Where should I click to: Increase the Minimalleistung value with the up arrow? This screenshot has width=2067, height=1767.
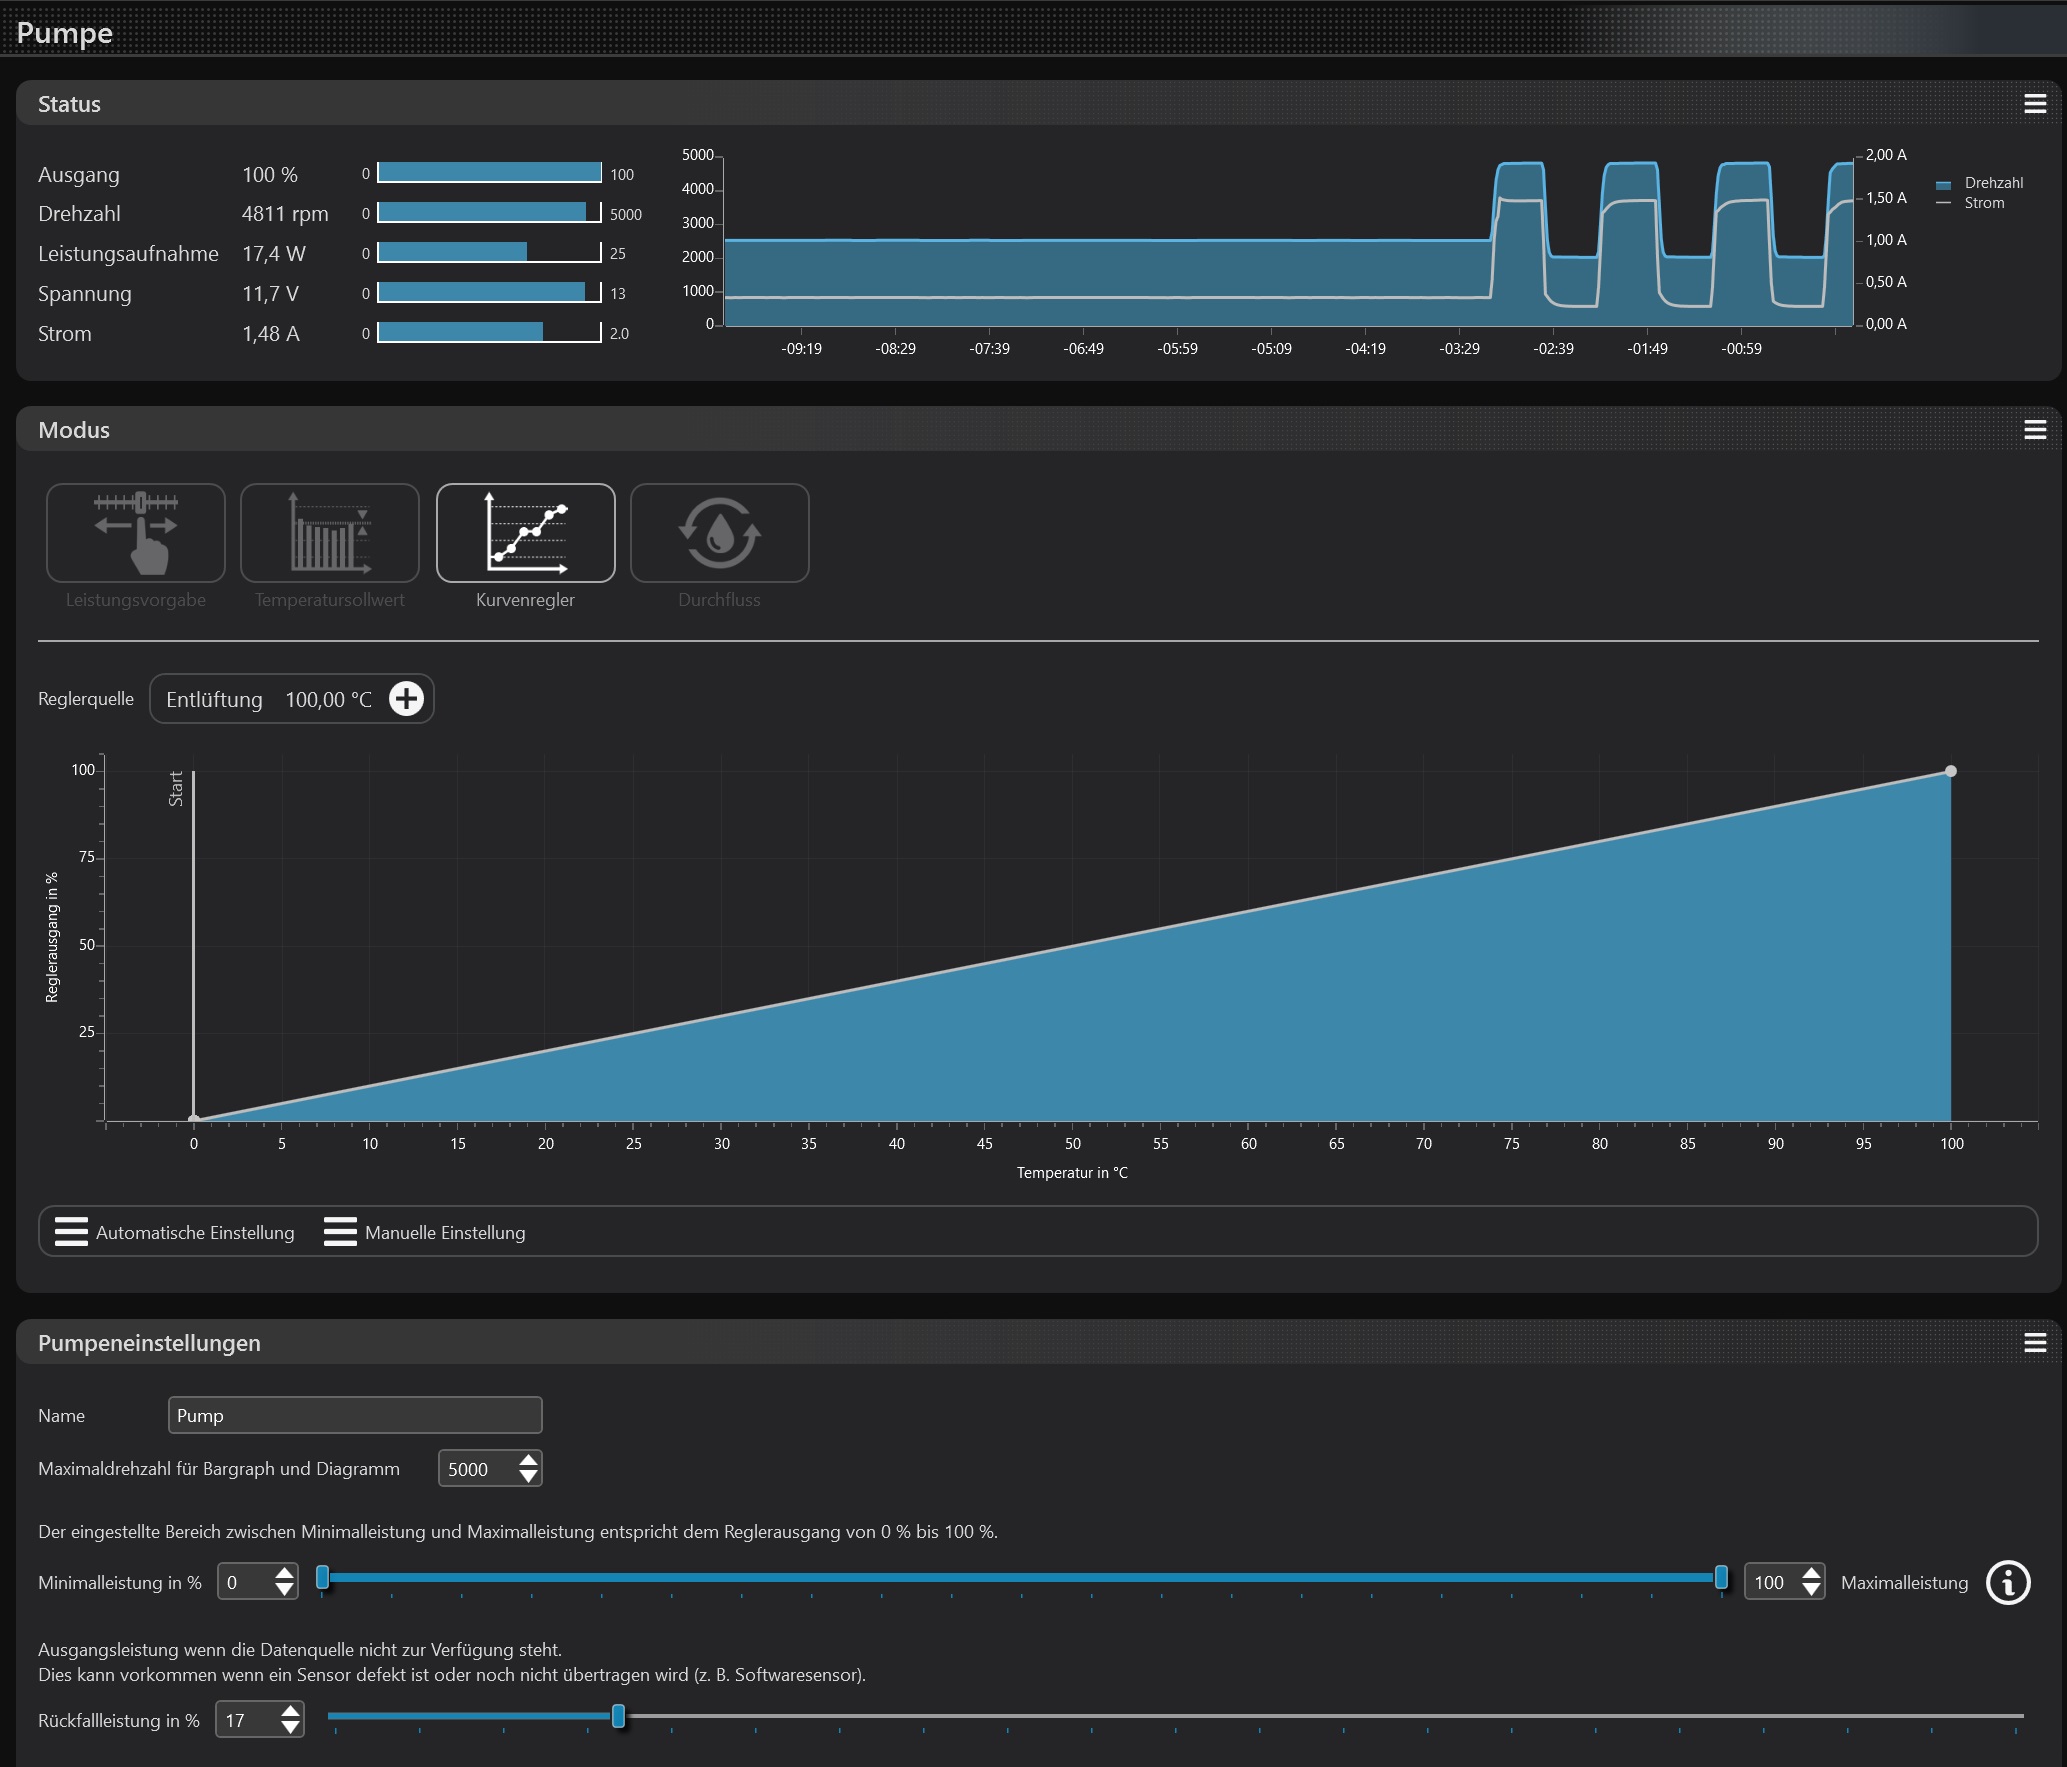point(285,1574)
